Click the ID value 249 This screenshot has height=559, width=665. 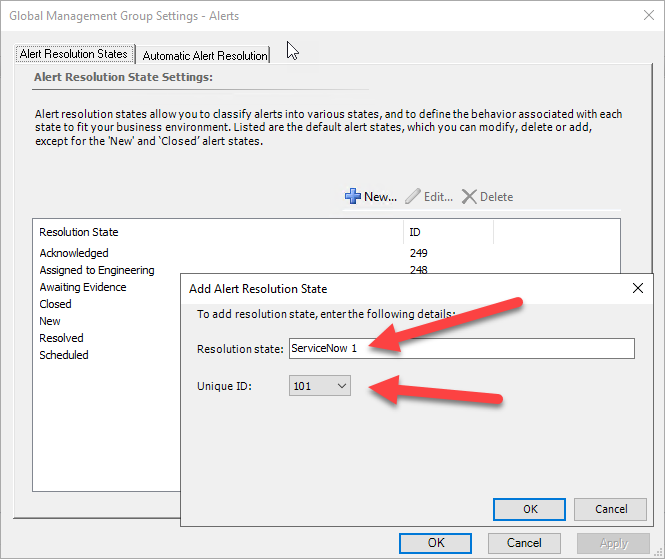pyautogui.click(x=419, y=253)
